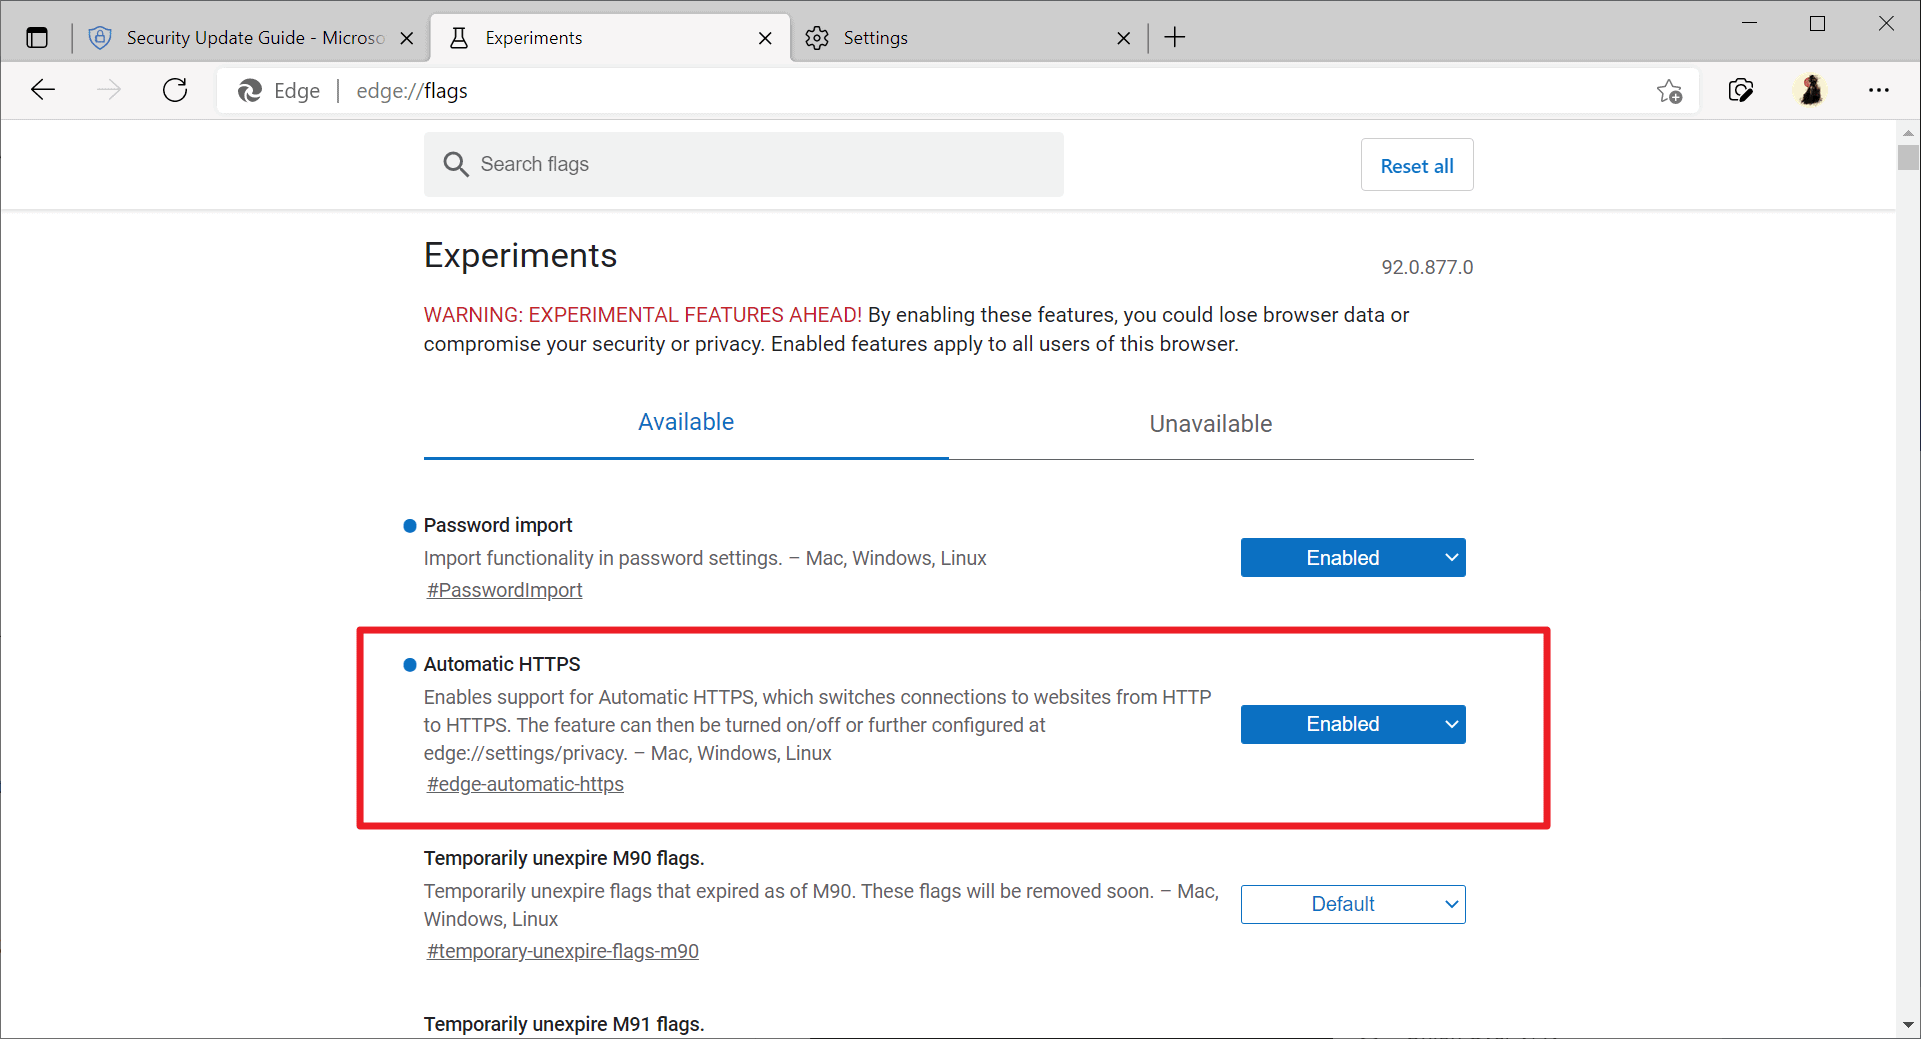The image size is (1921, 1039).
Task: Minimize the Edge window
Action: coord(1750,23)
